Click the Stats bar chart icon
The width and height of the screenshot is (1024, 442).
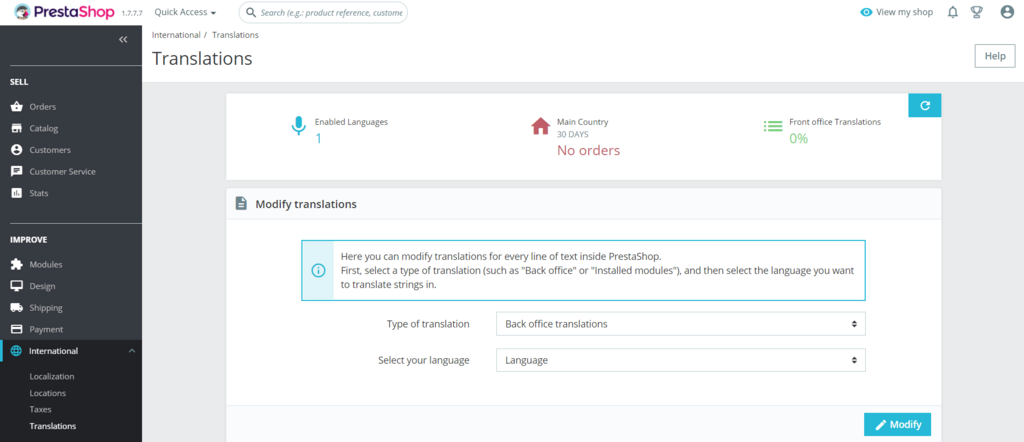click(16, 193)
